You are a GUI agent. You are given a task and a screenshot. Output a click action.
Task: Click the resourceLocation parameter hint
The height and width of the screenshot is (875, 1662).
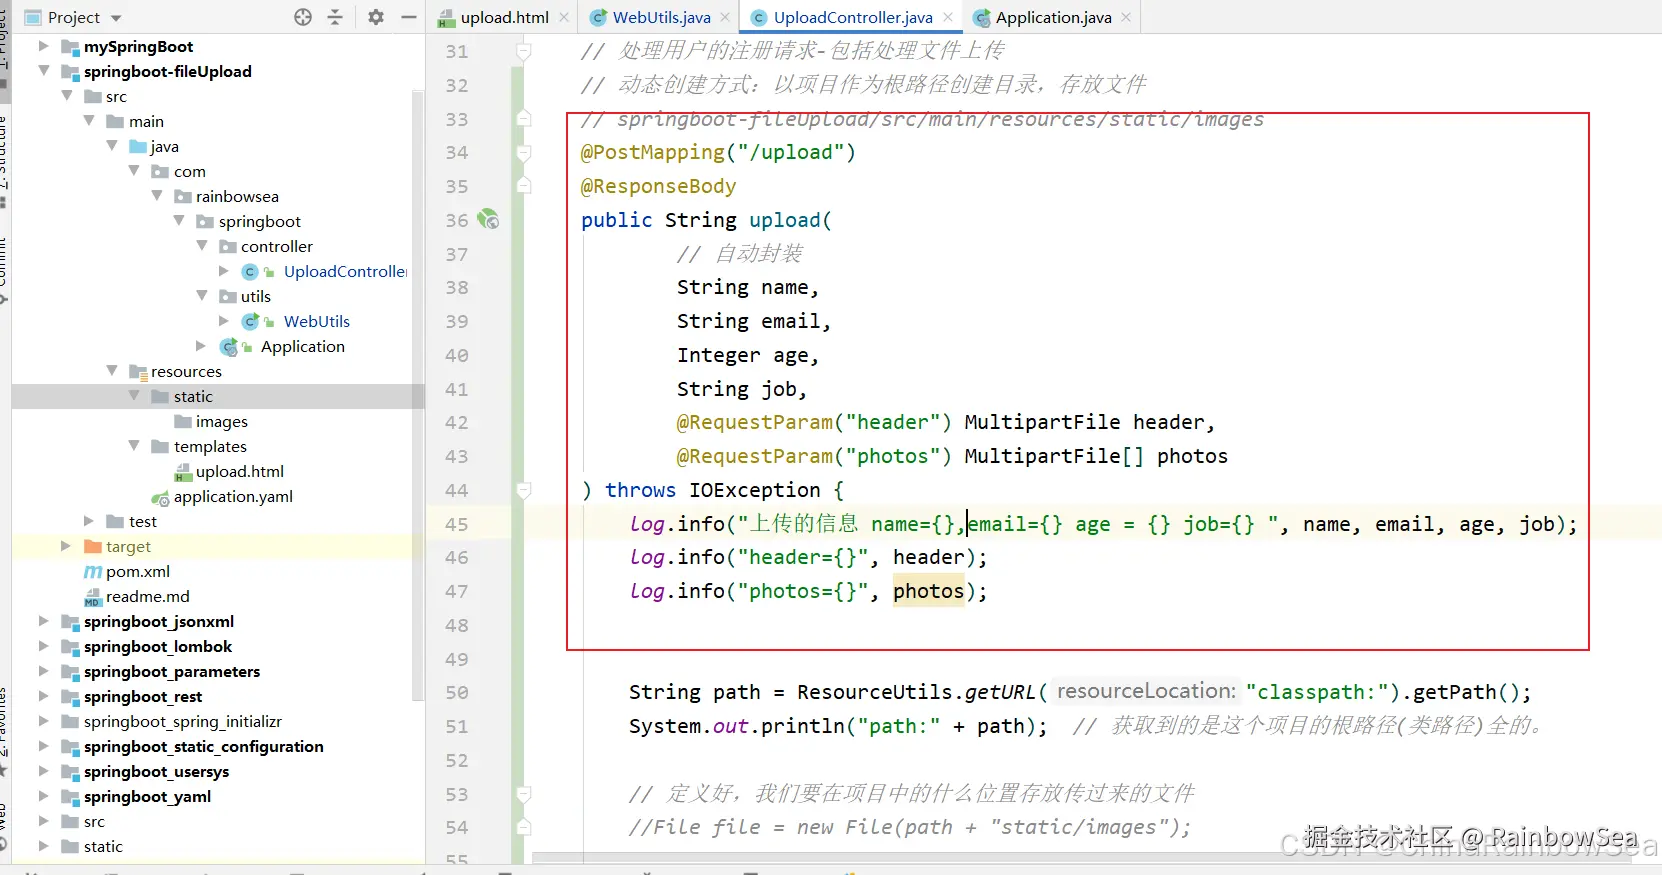pos(1146,691)
